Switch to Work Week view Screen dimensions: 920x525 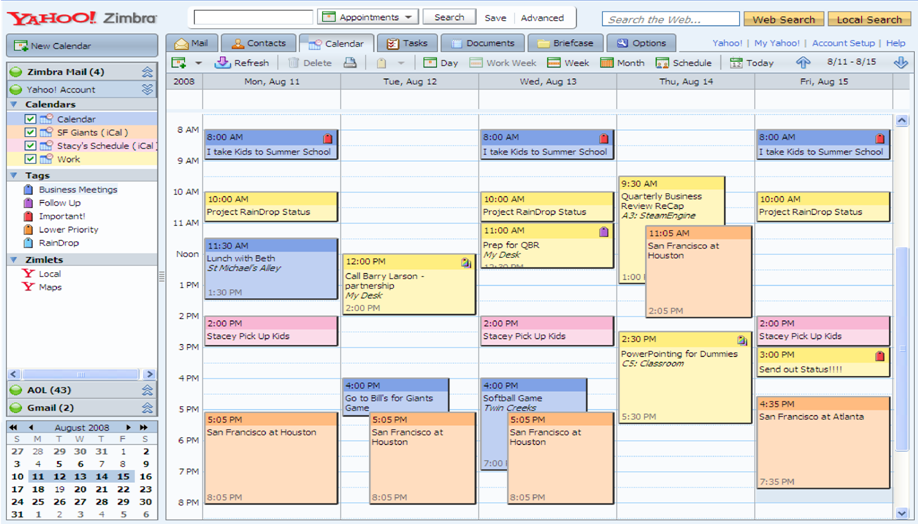pyautogui.click(x=503, y=63)
